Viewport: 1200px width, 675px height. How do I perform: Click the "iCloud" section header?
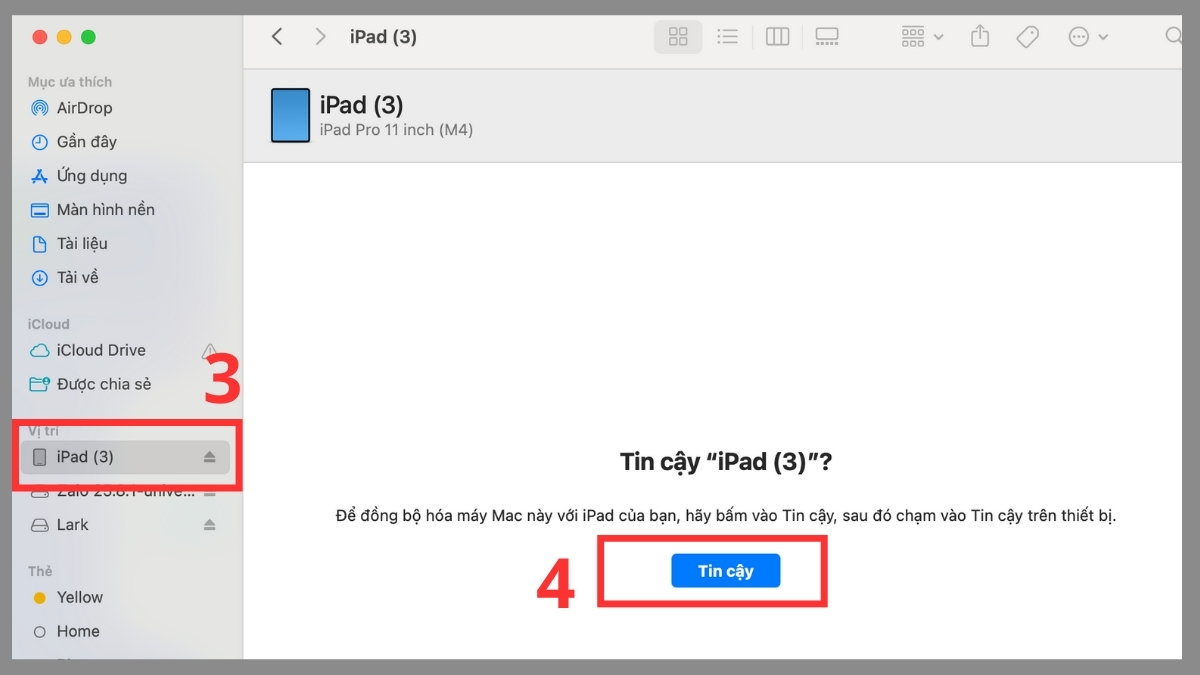coord(49,324)
